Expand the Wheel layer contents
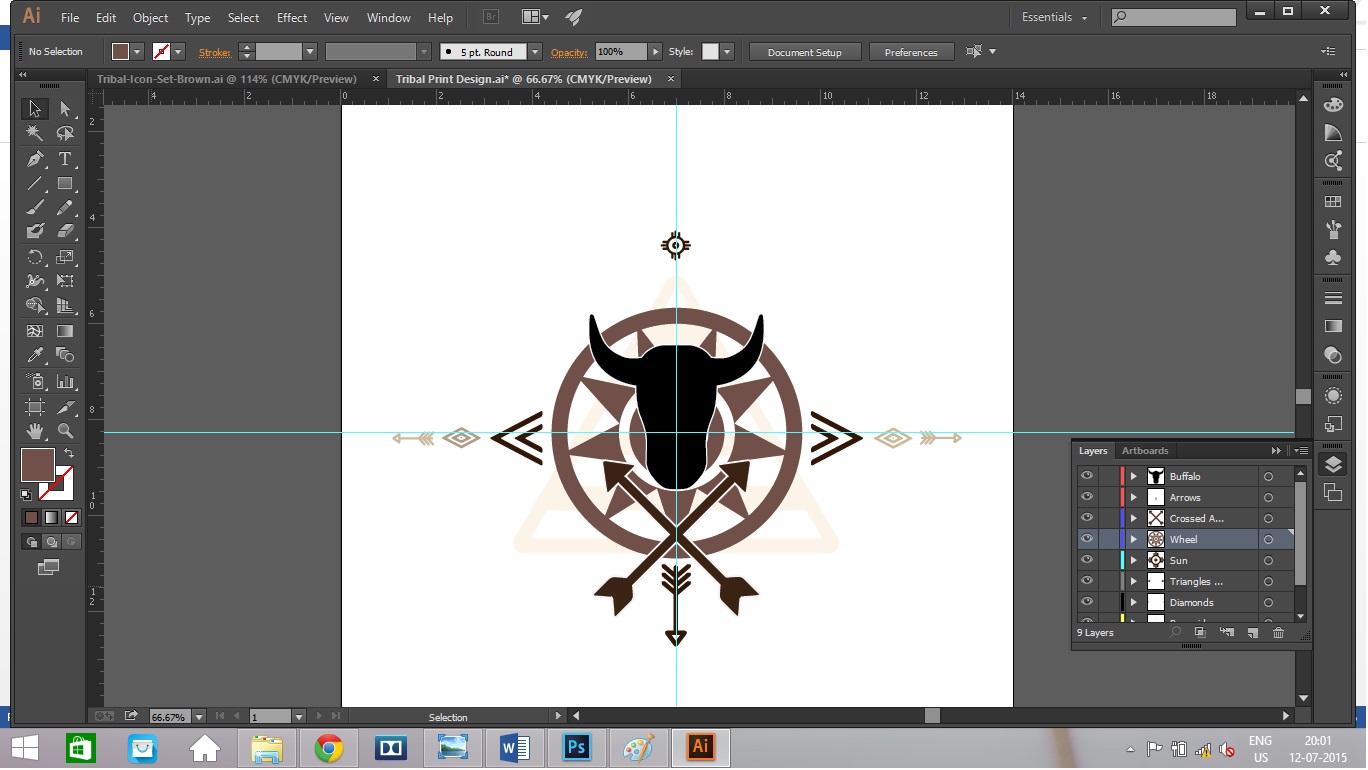 coord(1134,540)
